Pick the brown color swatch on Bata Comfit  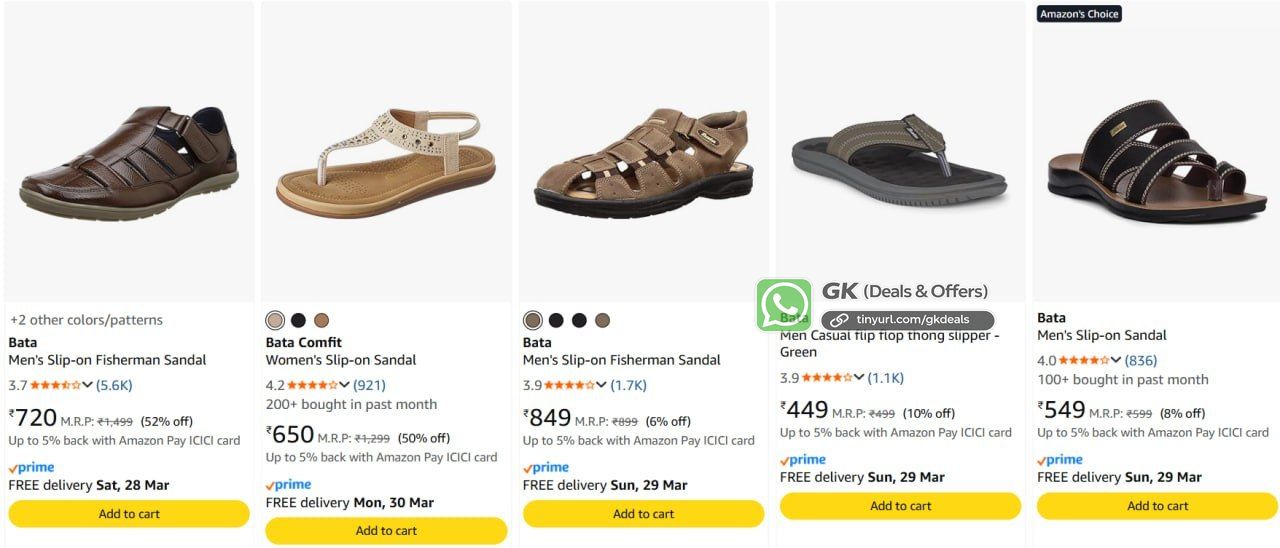tap(321, 320)
